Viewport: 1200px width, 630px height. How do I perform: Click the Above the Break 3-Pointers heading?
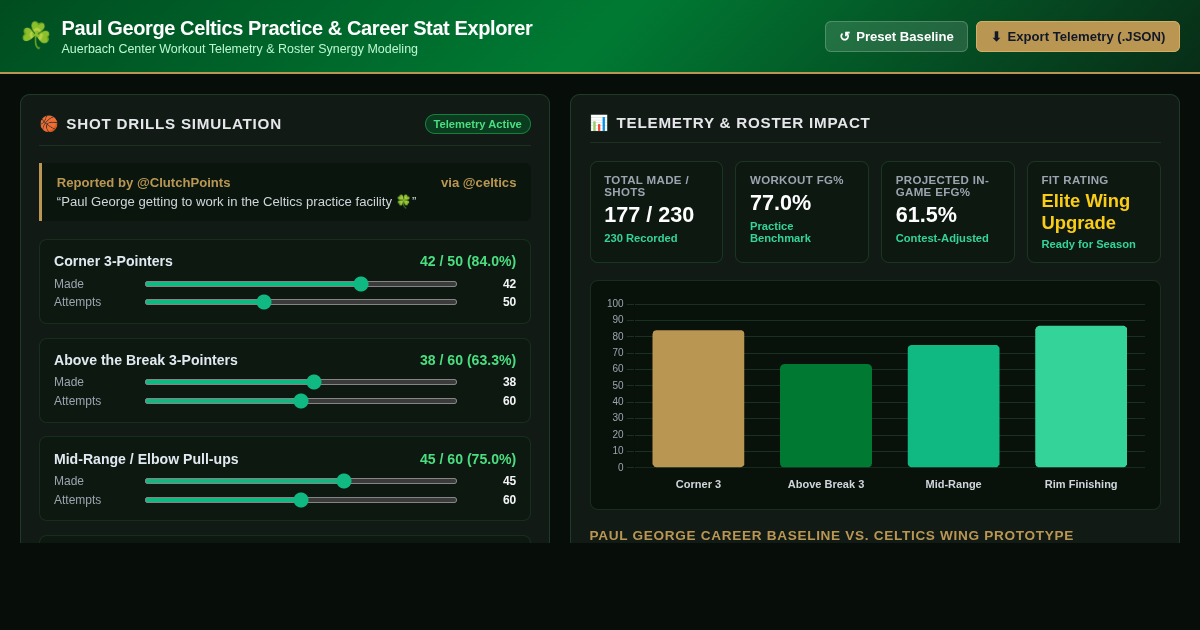click(x=146, y=360)
